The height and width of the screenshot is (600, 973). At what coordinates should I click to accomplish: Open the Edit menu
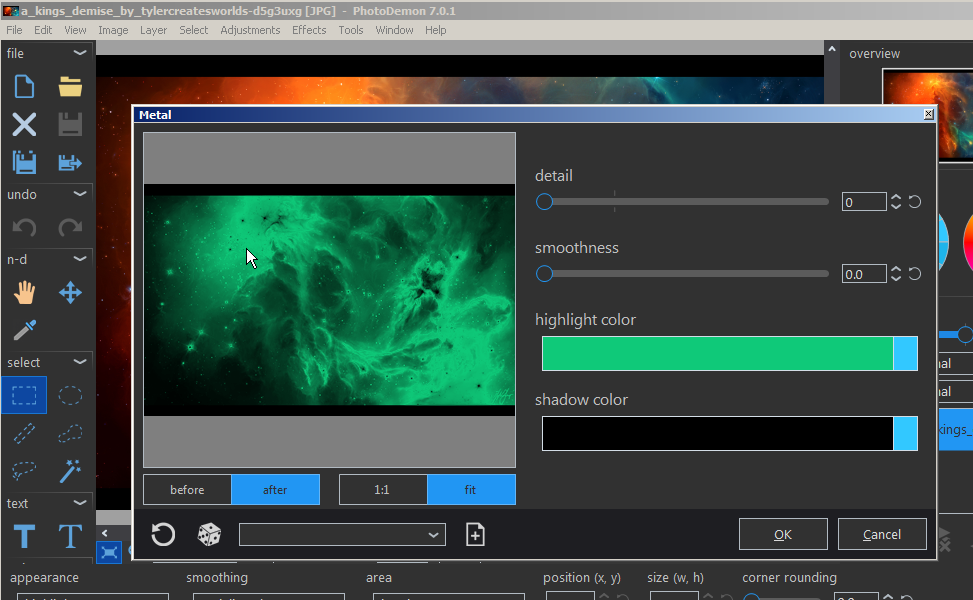43,30
